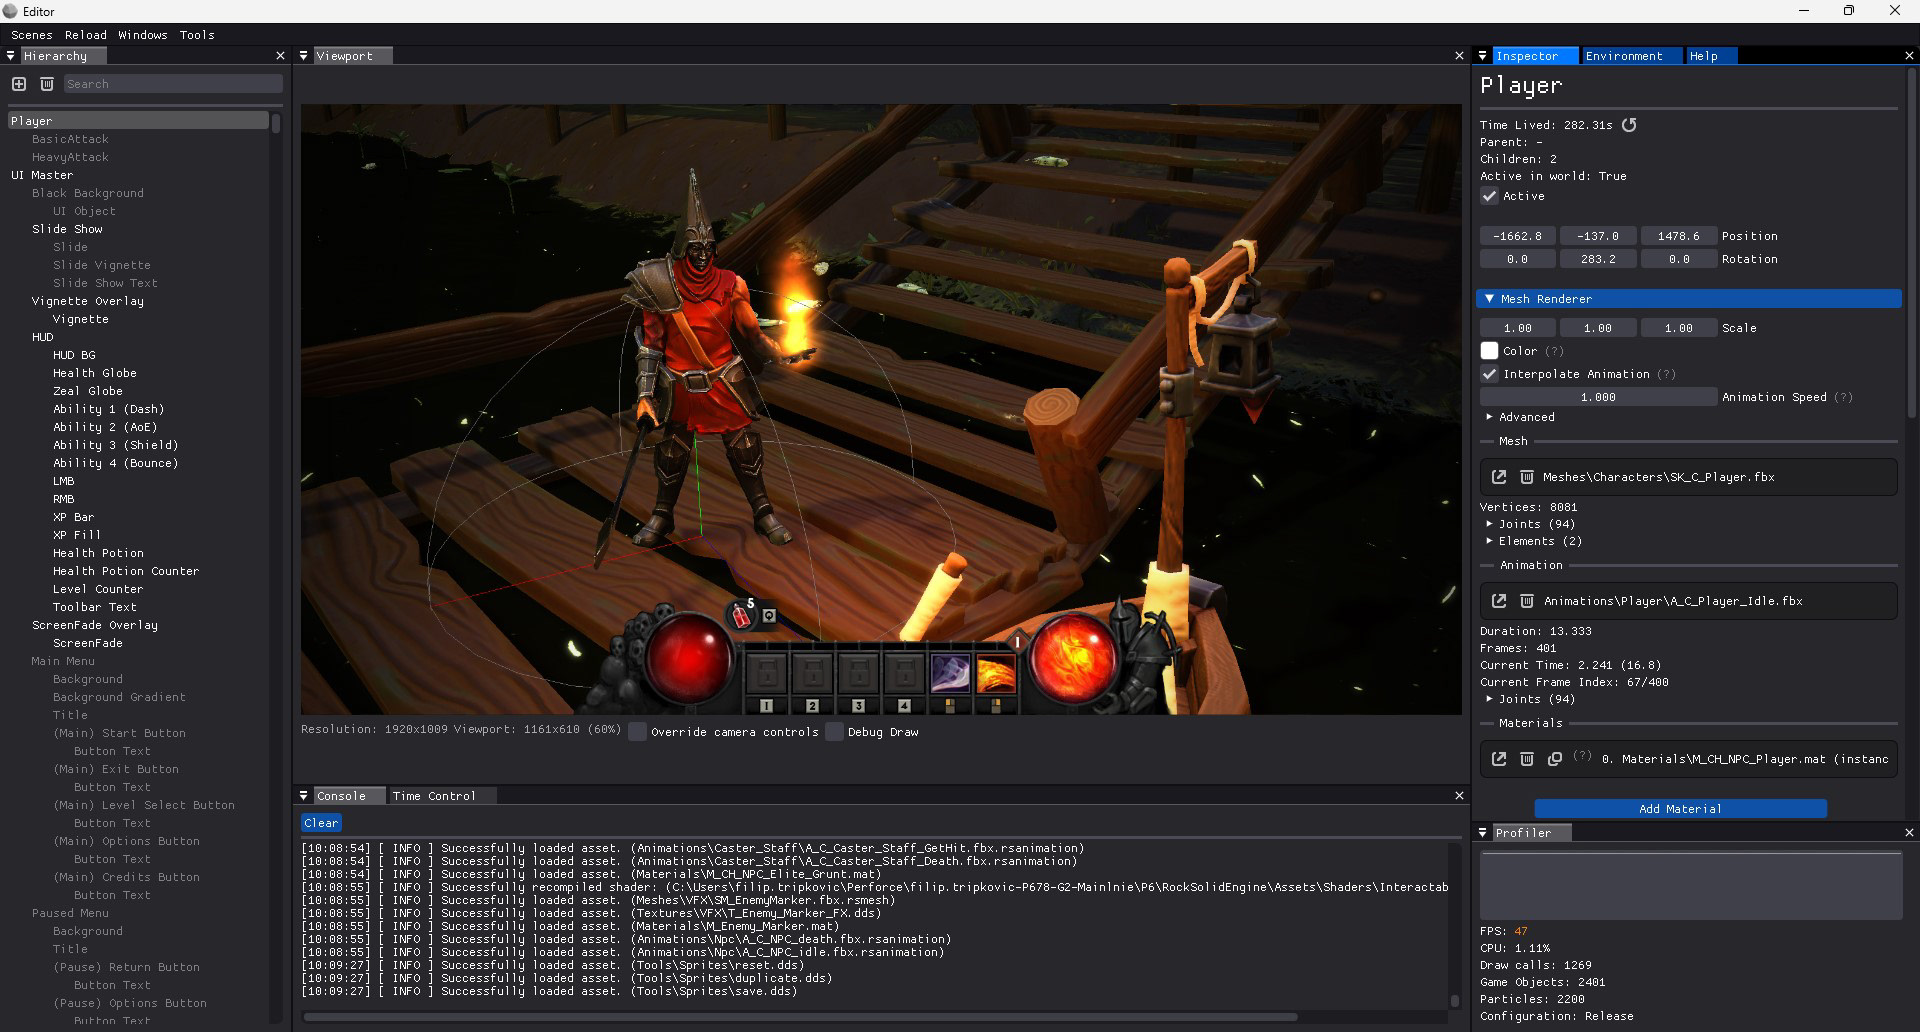Toggle the Active checkbox for Player
Screen dimensions: 1920x1032
click(x=1489, y=196)
